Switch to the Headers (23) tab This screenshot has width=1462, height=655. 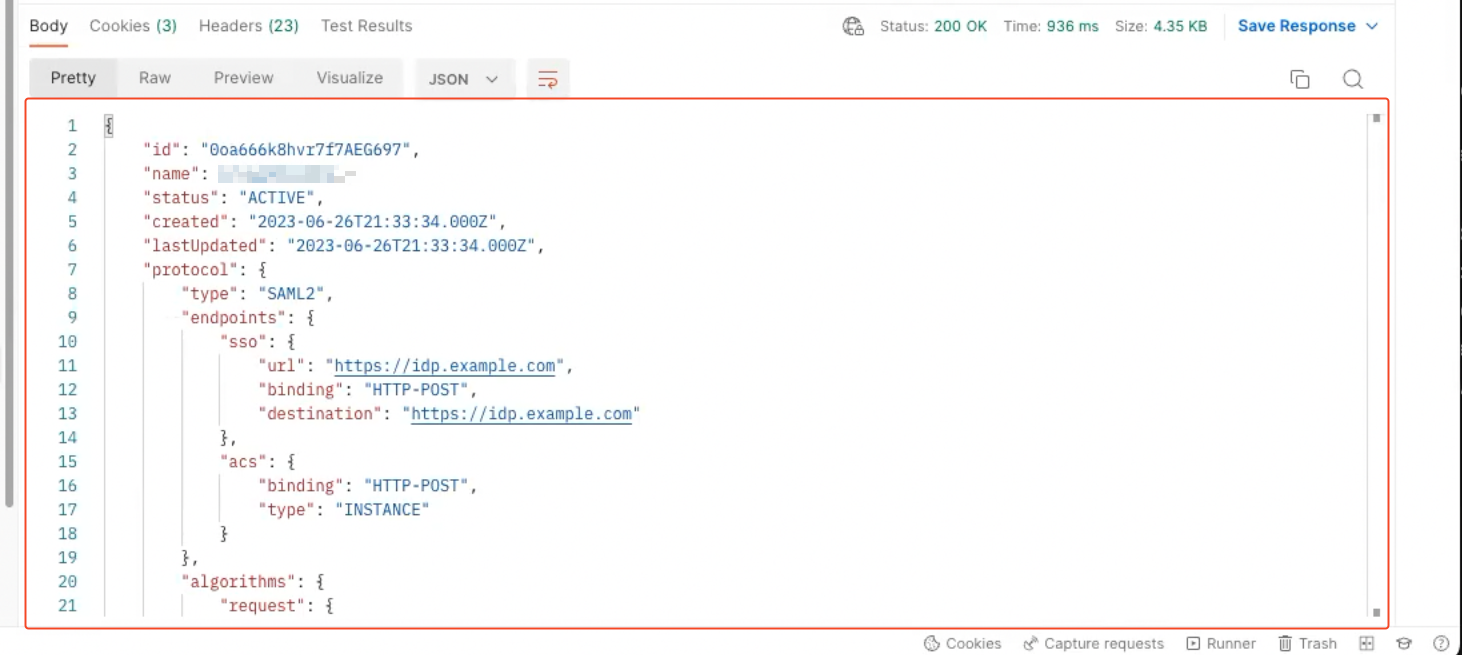point(249,26)
